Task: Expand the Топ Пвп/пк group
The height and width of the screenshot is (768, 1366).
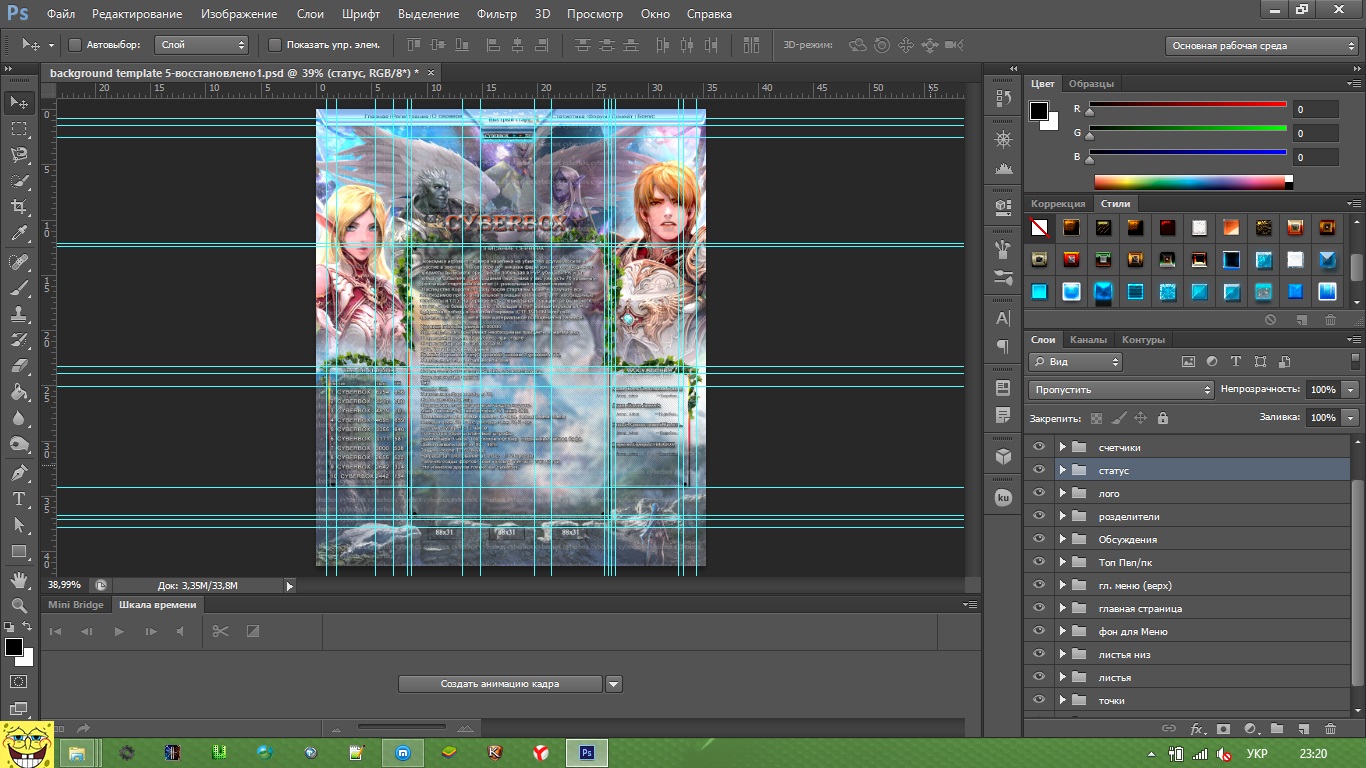Action: click(x=1063, y=562)
